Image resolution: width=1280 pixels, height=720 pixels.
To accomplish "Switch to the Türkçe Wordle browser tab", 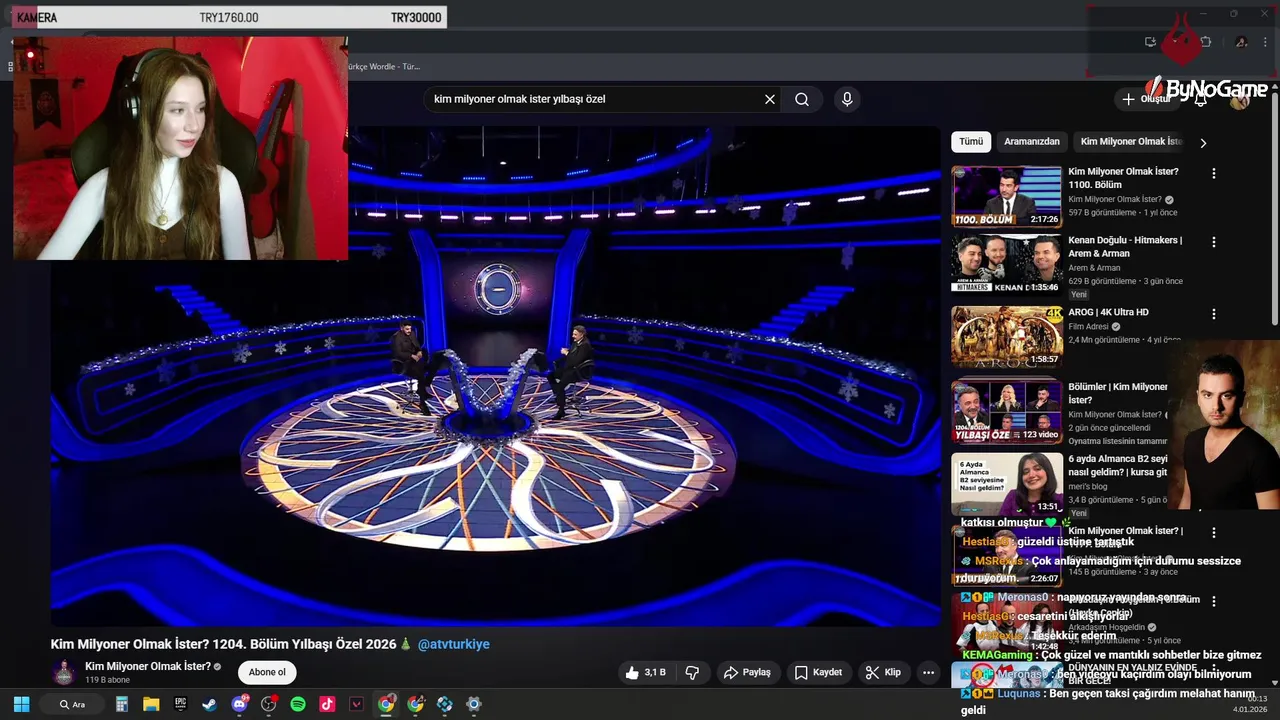I will coord(384,66).
